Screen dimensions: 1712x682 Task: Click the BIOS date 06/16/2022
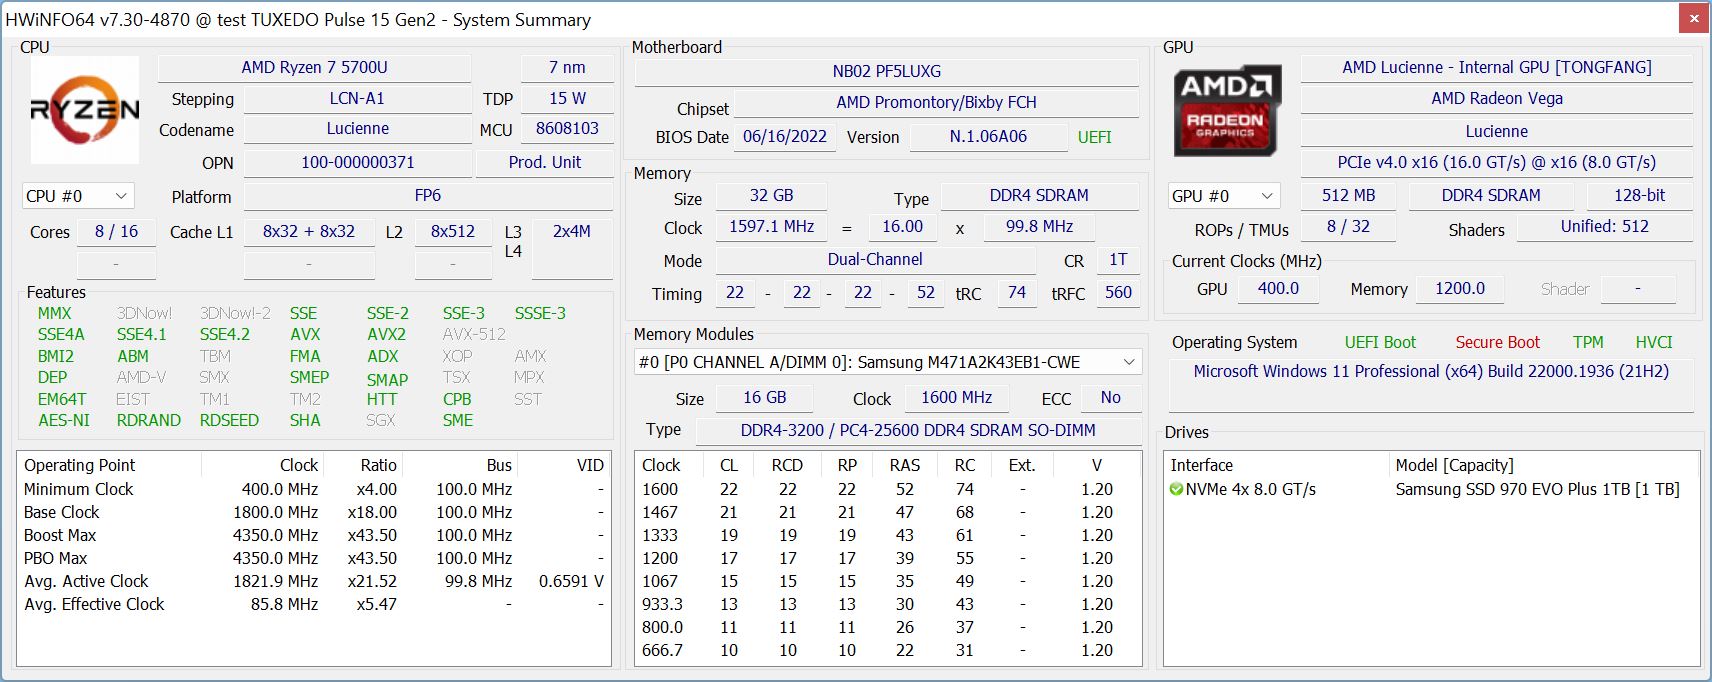(785, 137)
